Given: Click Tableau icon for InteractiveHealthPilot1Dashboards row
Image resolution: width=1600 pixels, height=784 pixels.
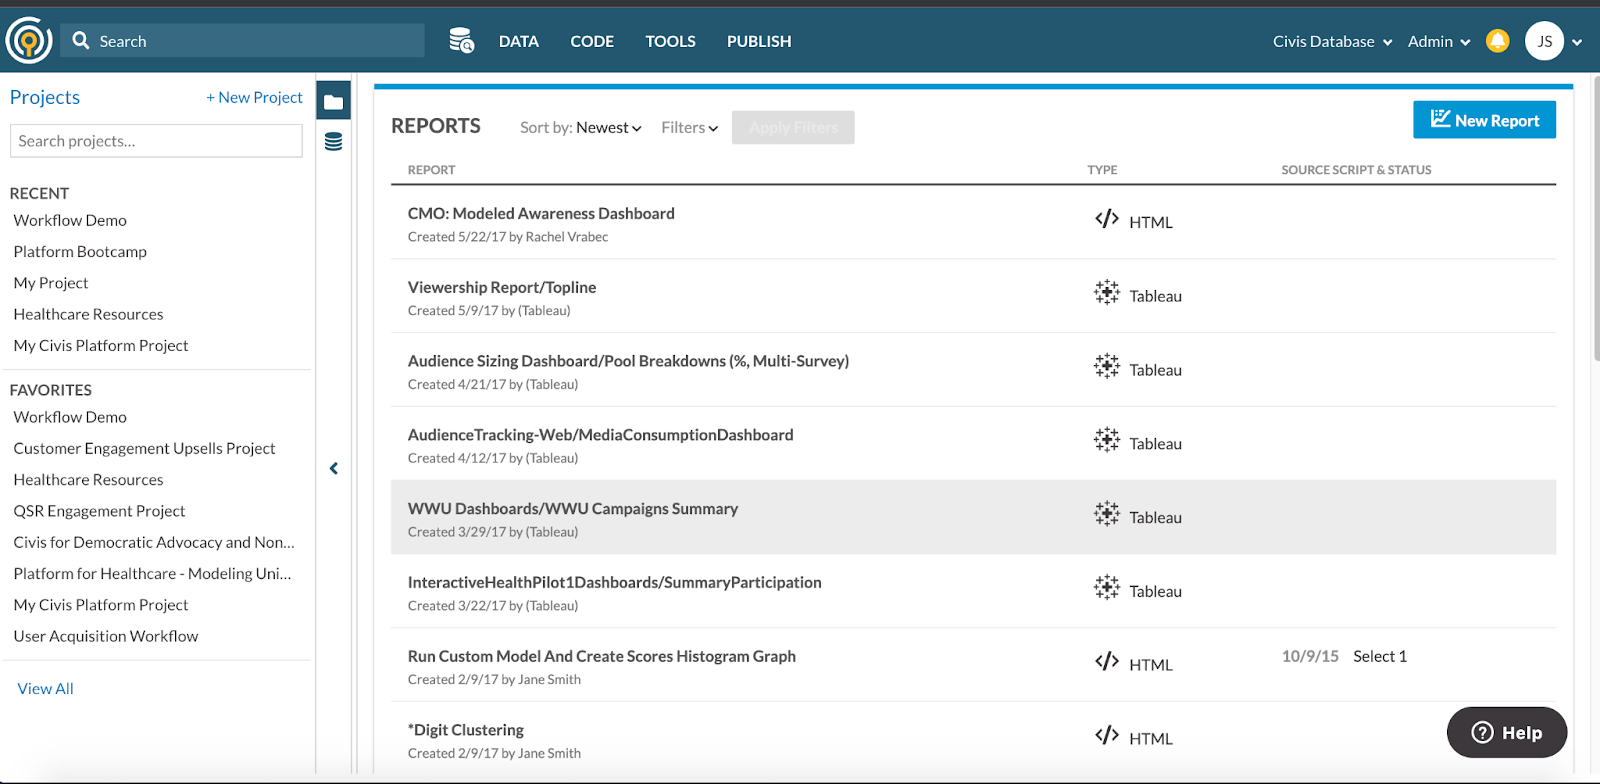Looking at the screenshot, I should 1106,588.
